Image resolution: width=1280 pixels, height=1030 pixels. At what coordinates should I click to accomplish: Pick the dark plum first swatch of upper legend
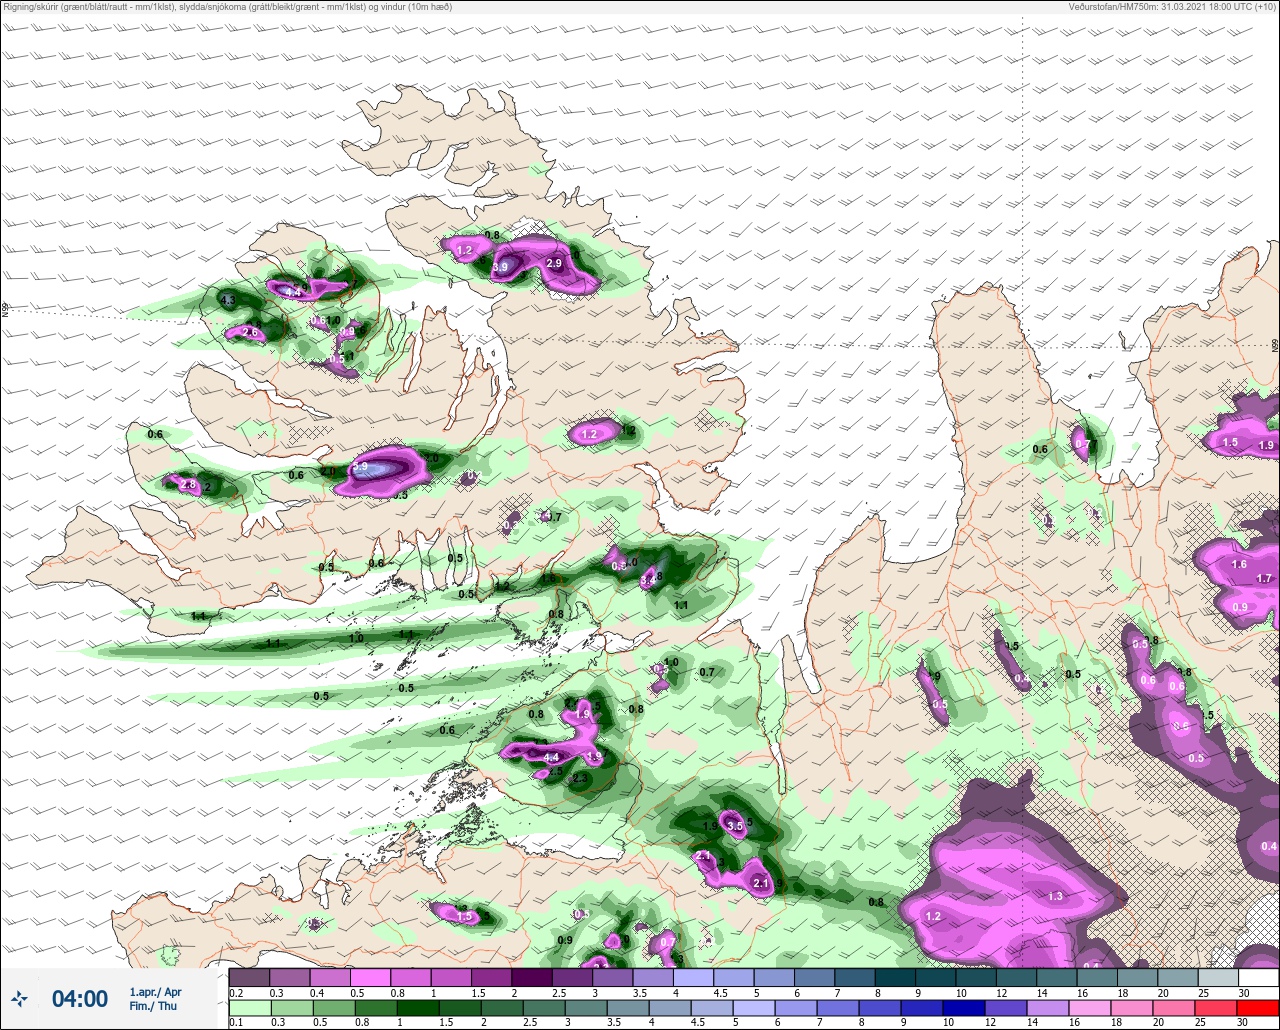click(x=249, y=977)
